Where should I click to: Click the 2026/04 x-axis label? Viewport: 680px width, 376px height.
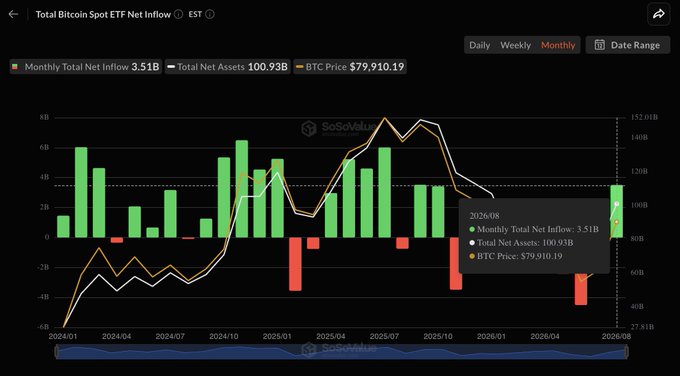click(545, 337)
